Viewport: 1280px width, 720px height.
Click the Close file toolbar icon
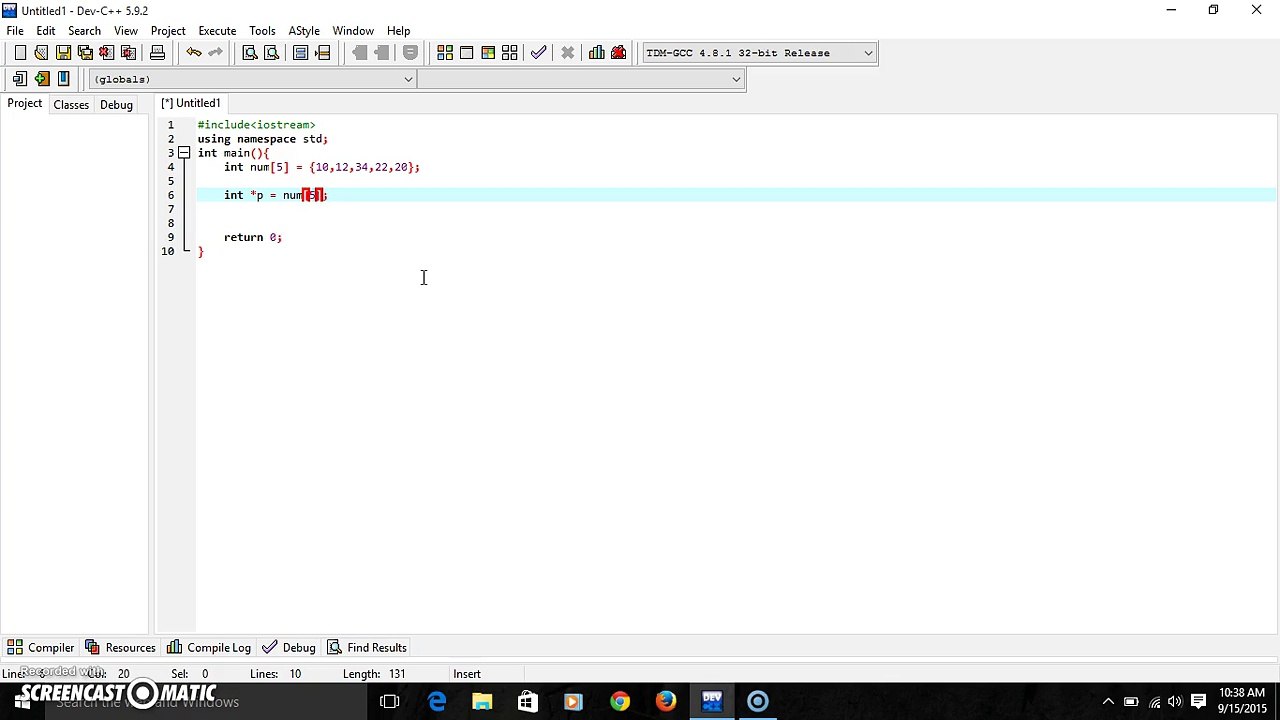tap(106, 53)
